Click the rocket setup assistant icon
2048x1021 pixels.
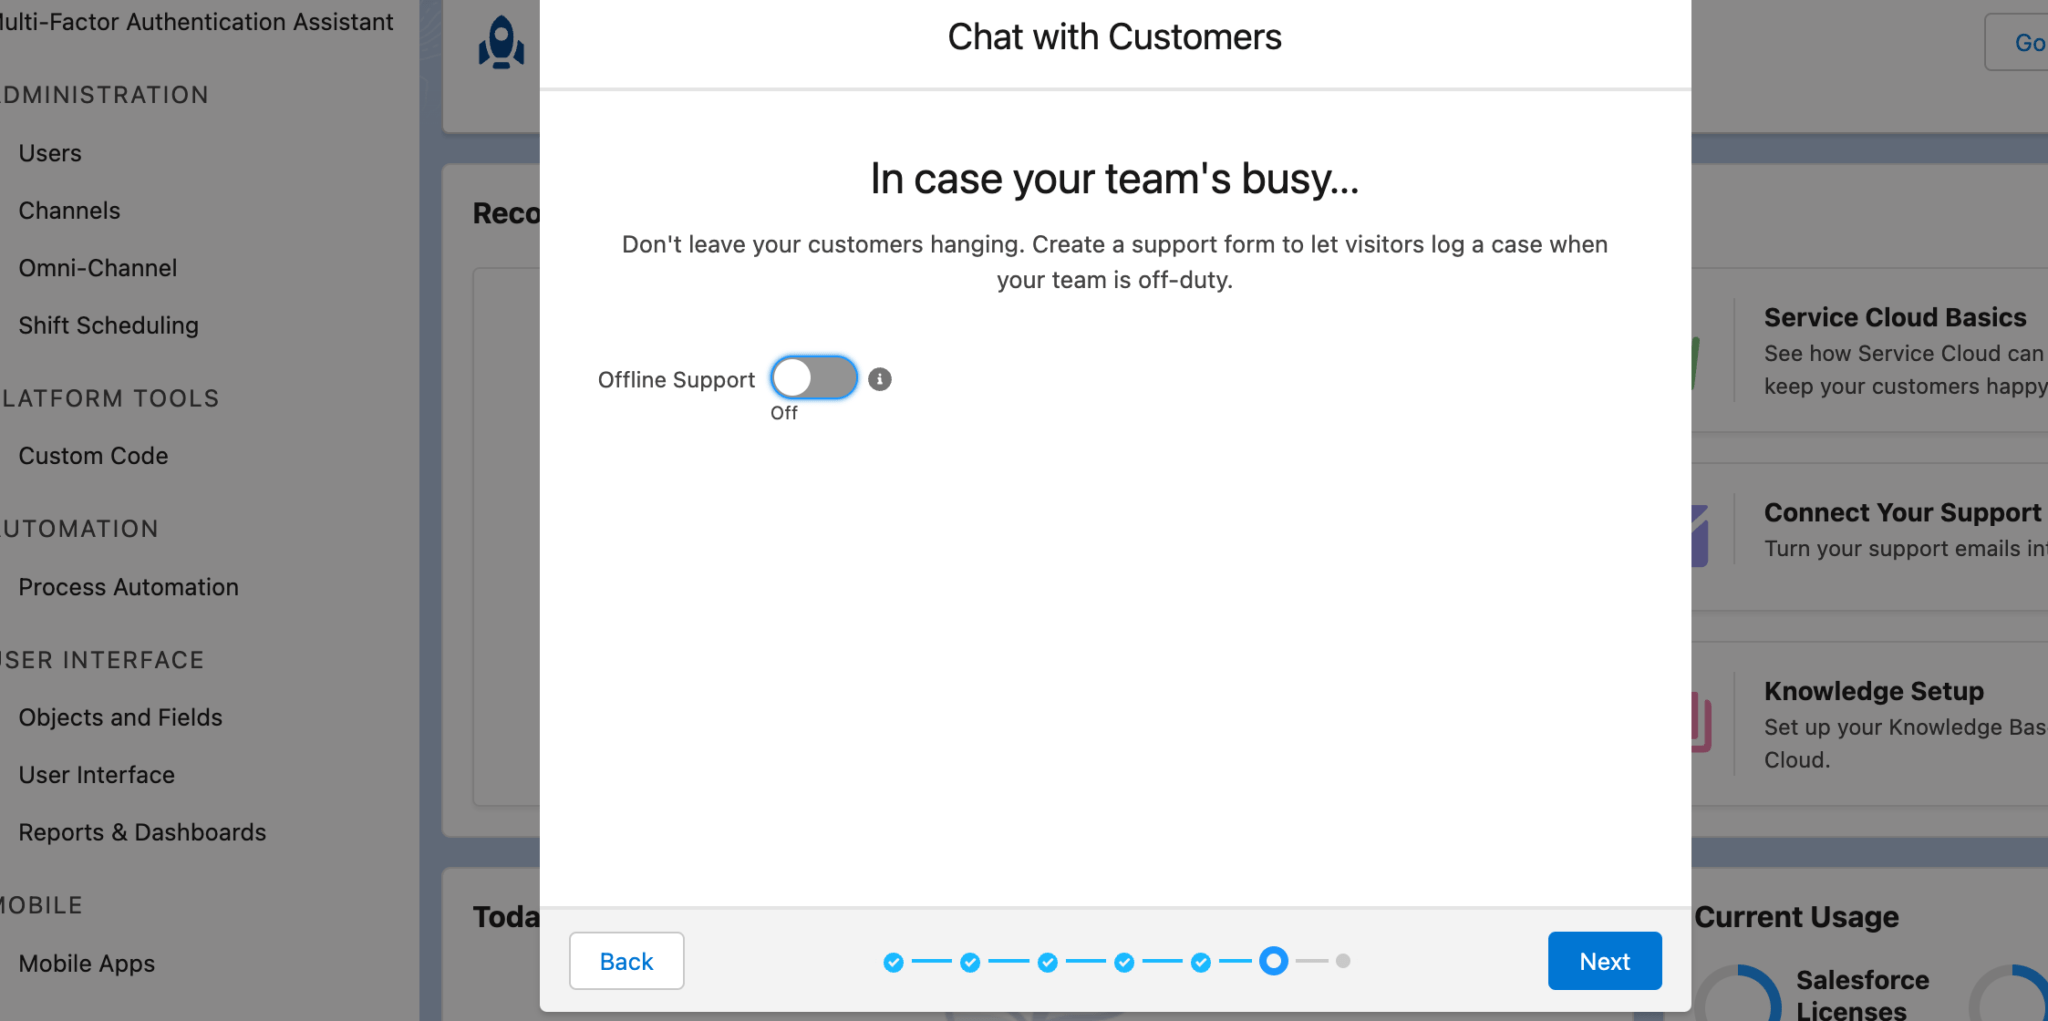[500, 42]
